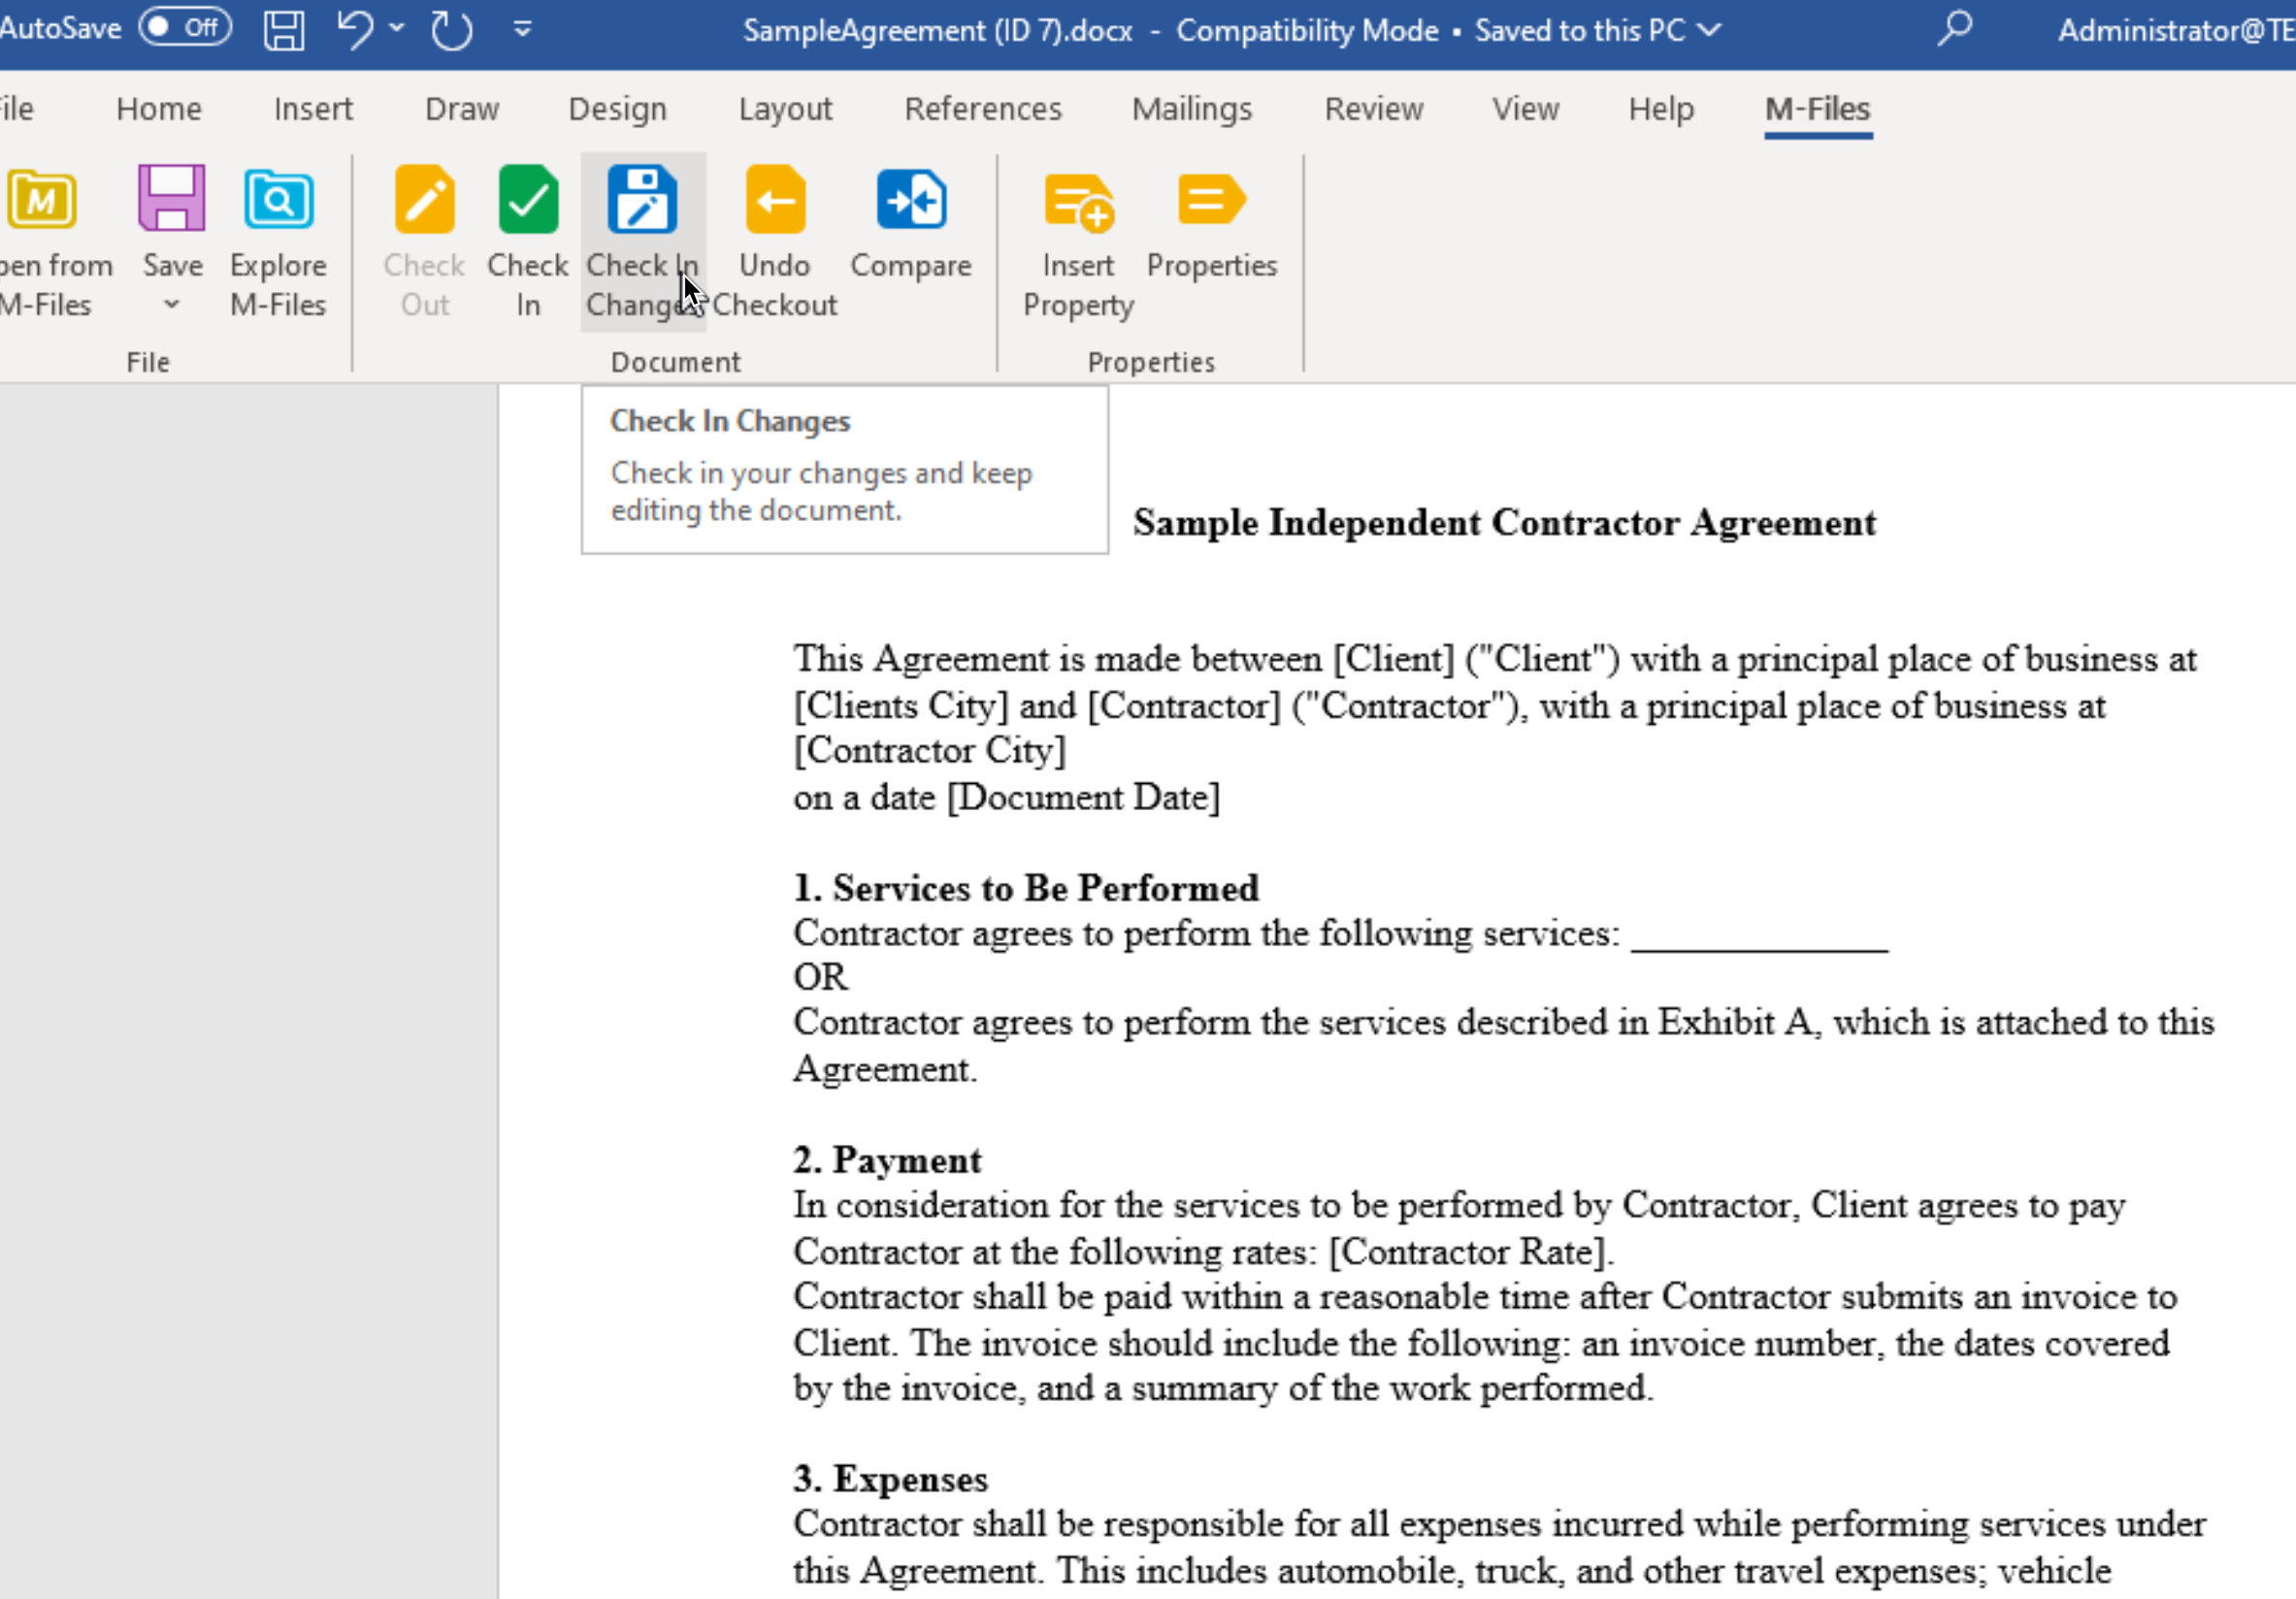Open the Draw tab

click(x=462, y=108)
